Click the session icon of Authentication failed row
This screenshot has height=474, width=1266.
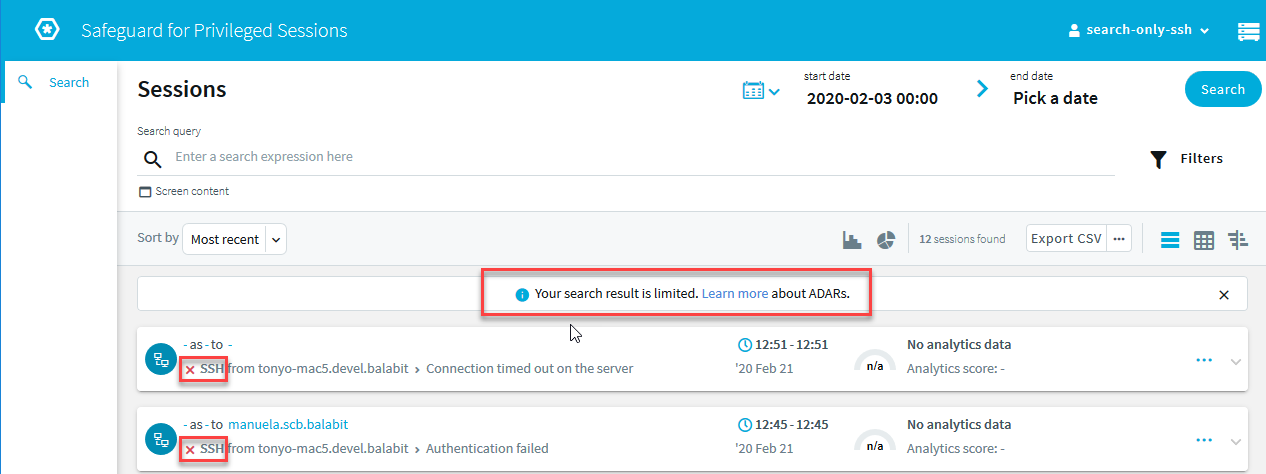(160, 439)
